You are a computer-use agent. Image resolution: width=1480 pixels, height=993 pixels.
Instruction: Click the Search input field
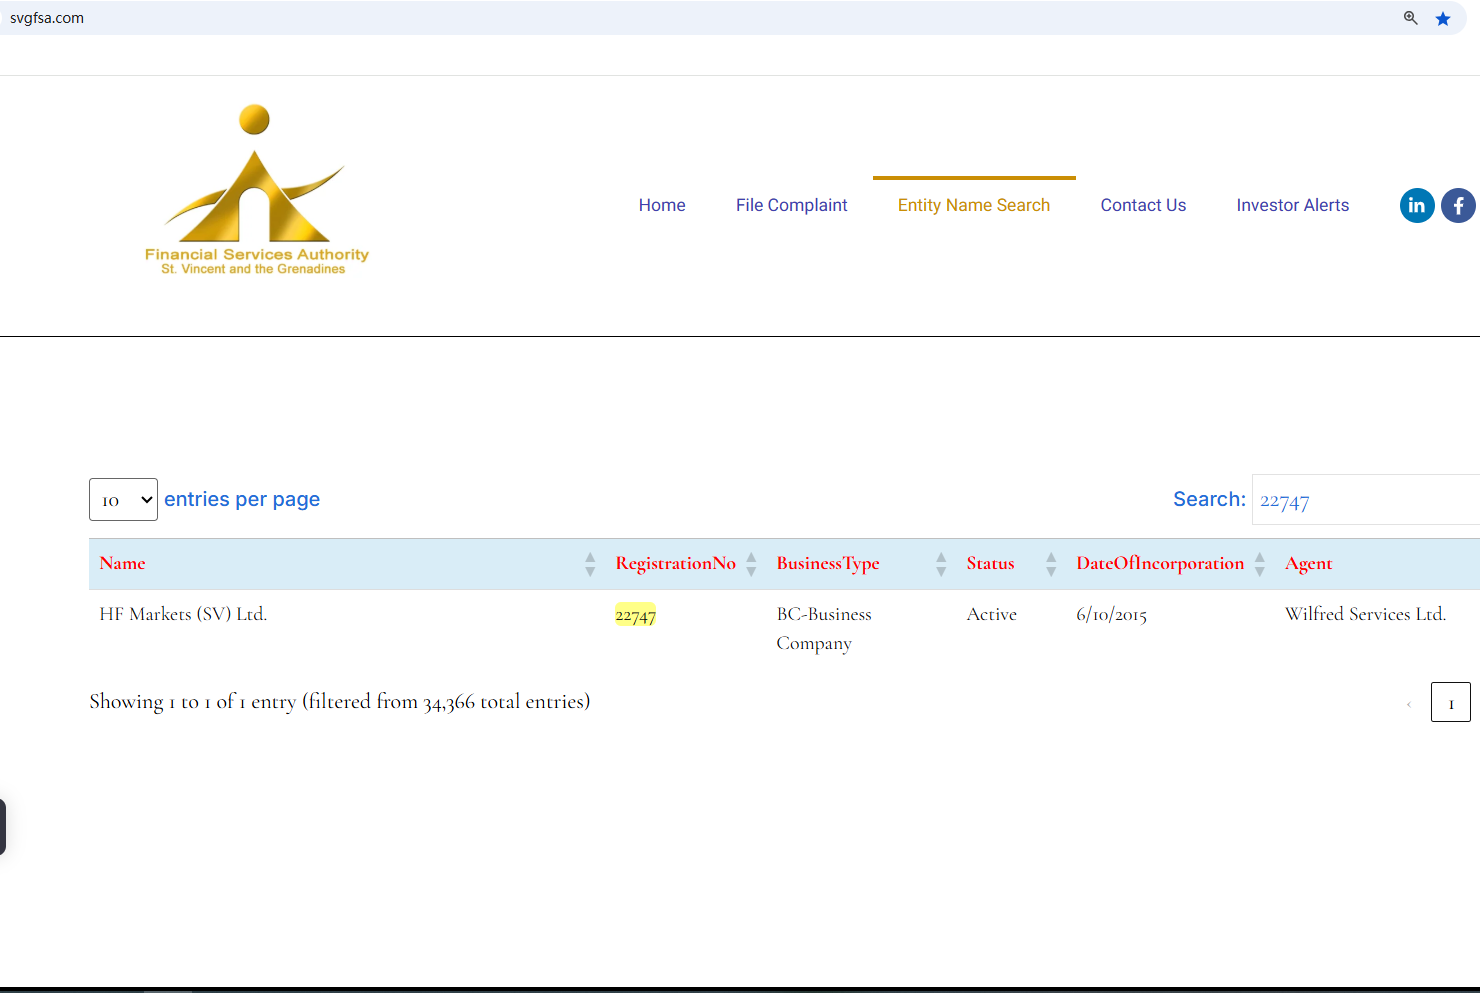click(1365, 500)
